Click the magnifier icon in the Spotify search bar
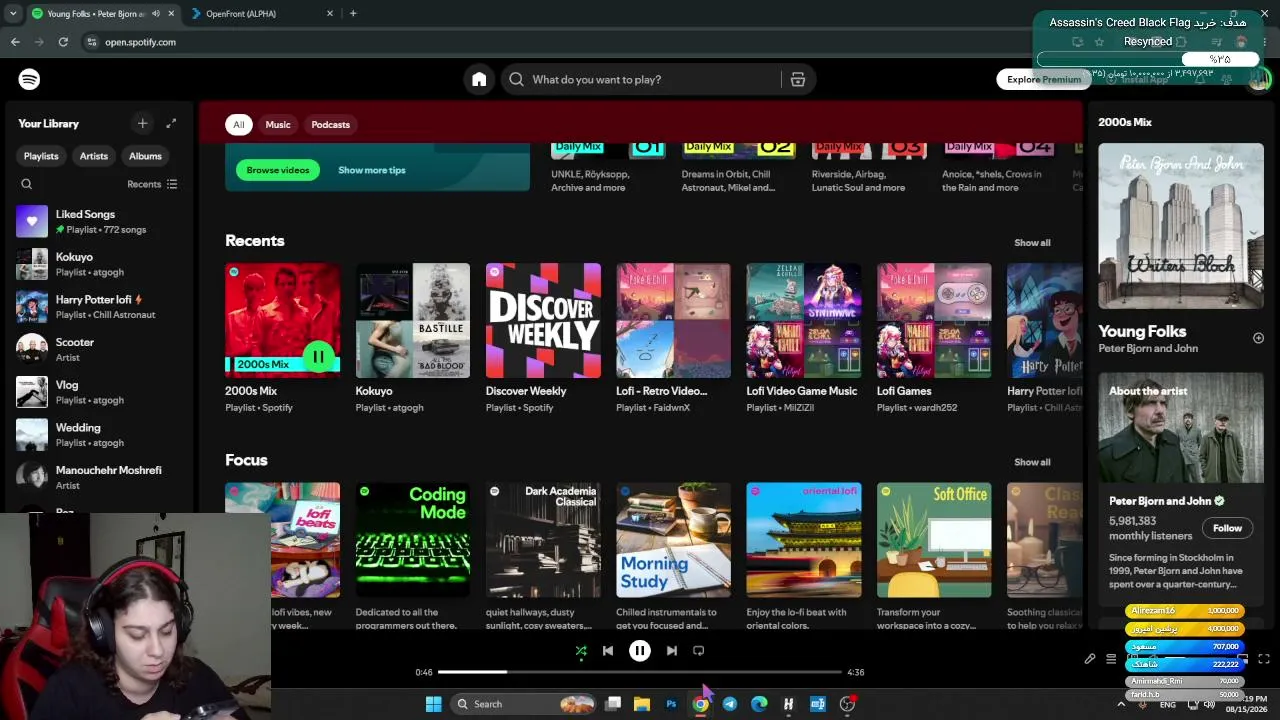The height and width of the screenshot is (720, 1280). point(516,79)
